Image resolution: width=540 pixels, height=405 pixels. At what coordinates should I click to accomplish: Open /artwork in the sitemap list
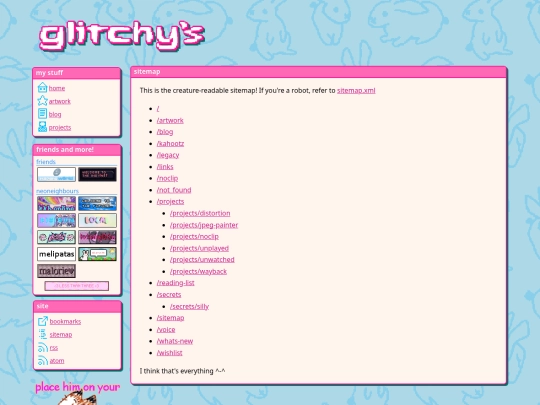(170, 120)
